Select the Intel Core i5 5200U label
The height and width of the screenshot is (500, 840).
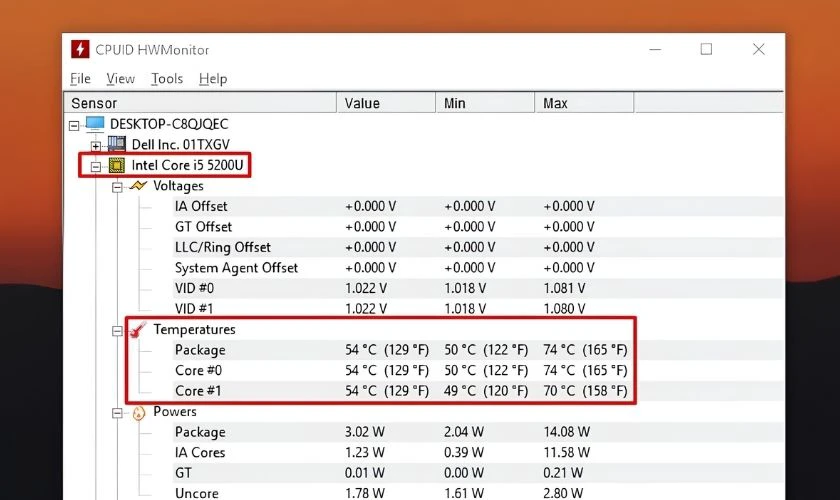[x=188, y=165]
